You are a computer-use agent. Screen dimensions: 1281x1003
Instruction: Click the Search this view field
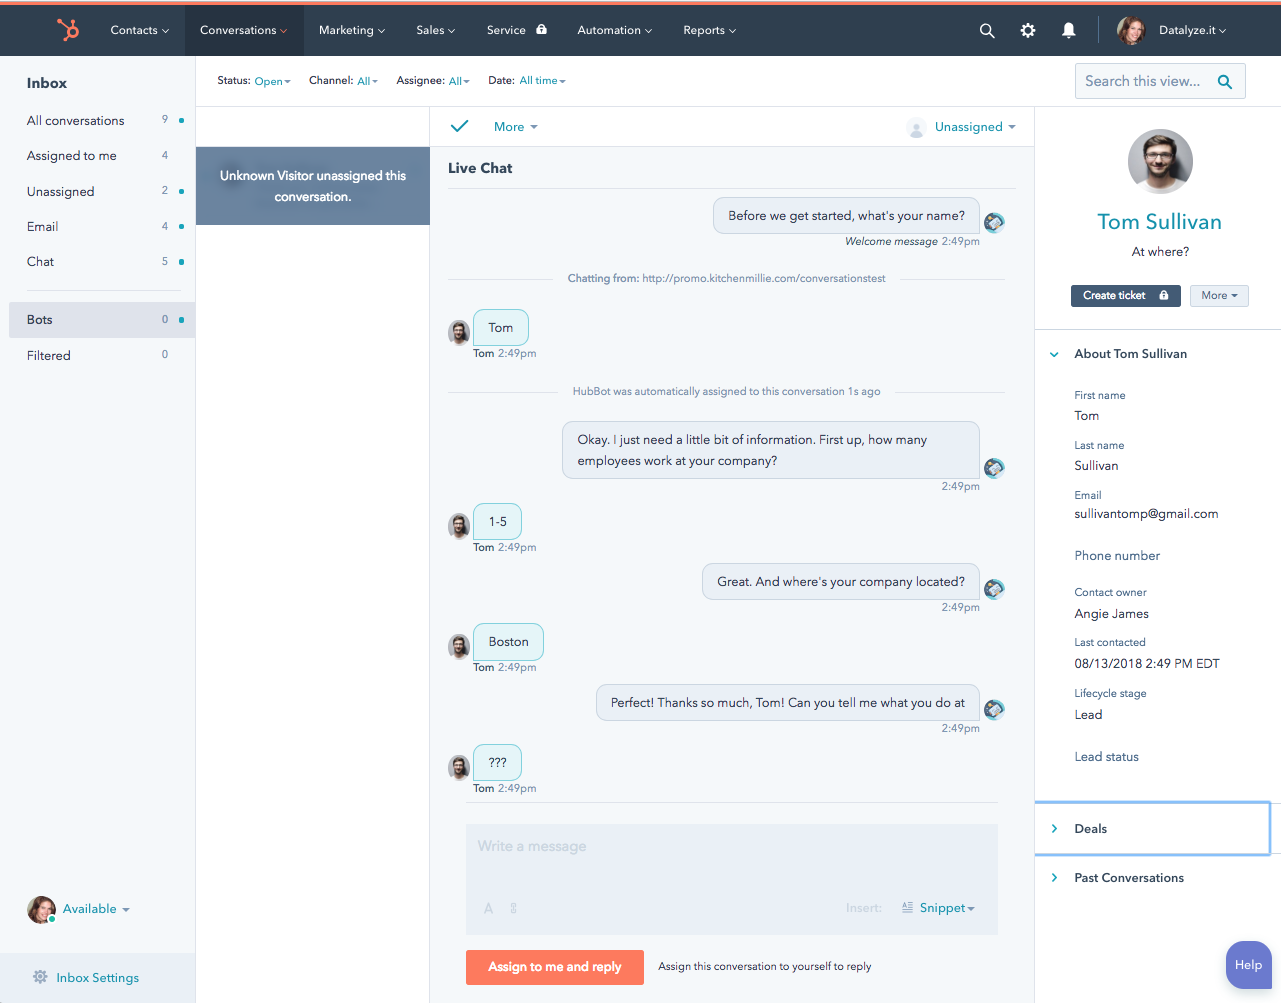click(1144, 81)
